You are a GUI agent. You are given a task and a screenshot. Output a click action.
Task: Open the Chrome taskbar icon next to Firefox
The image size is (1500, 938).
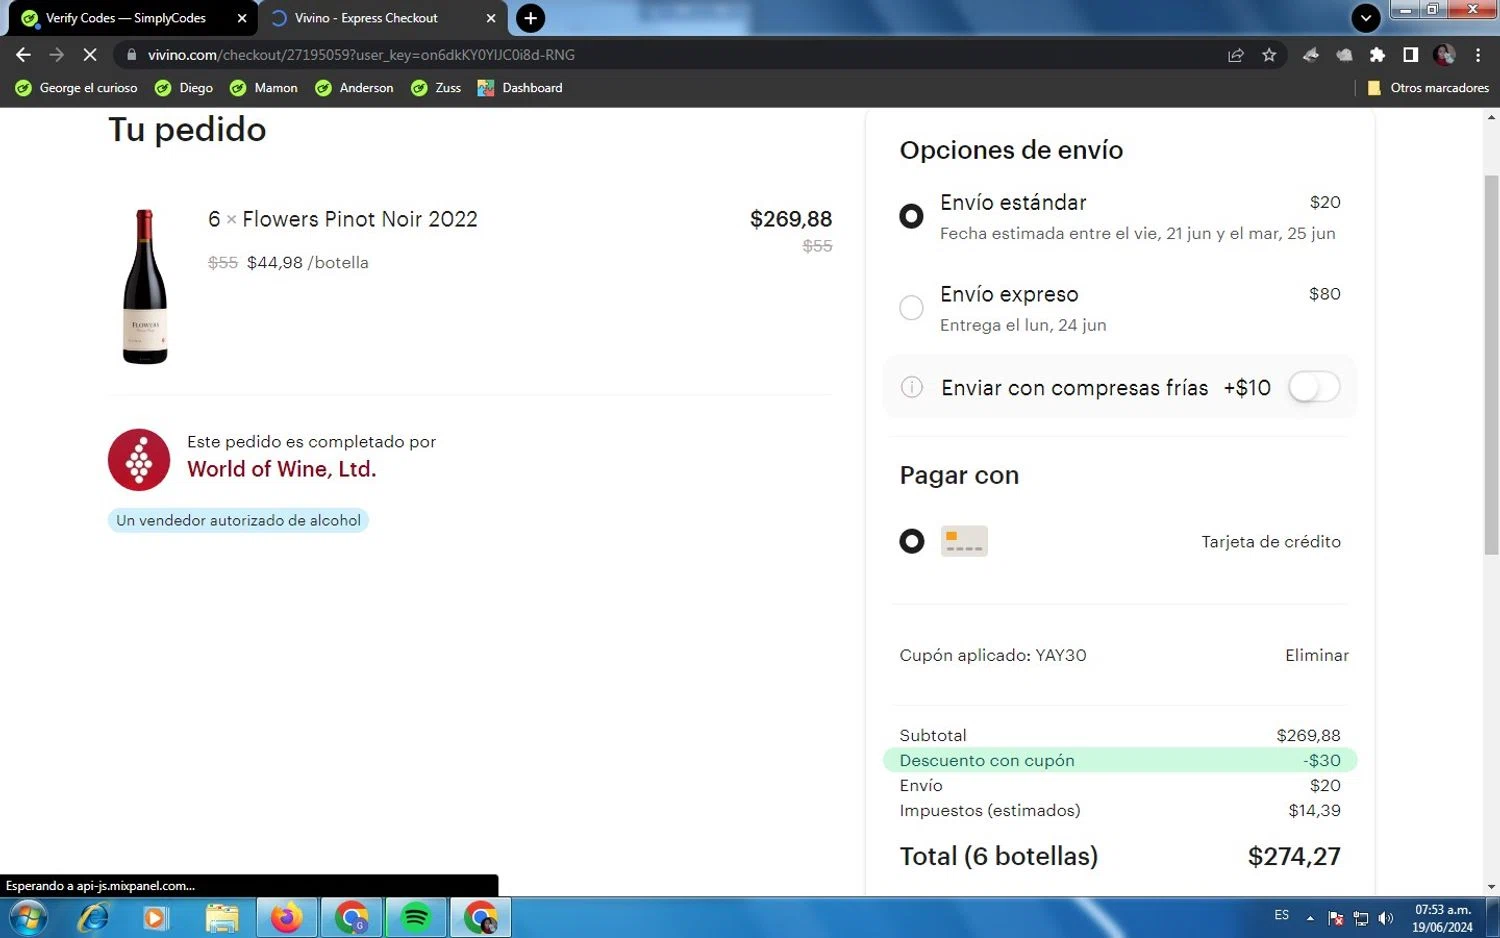pyautogui.click(x=352, y=917)
